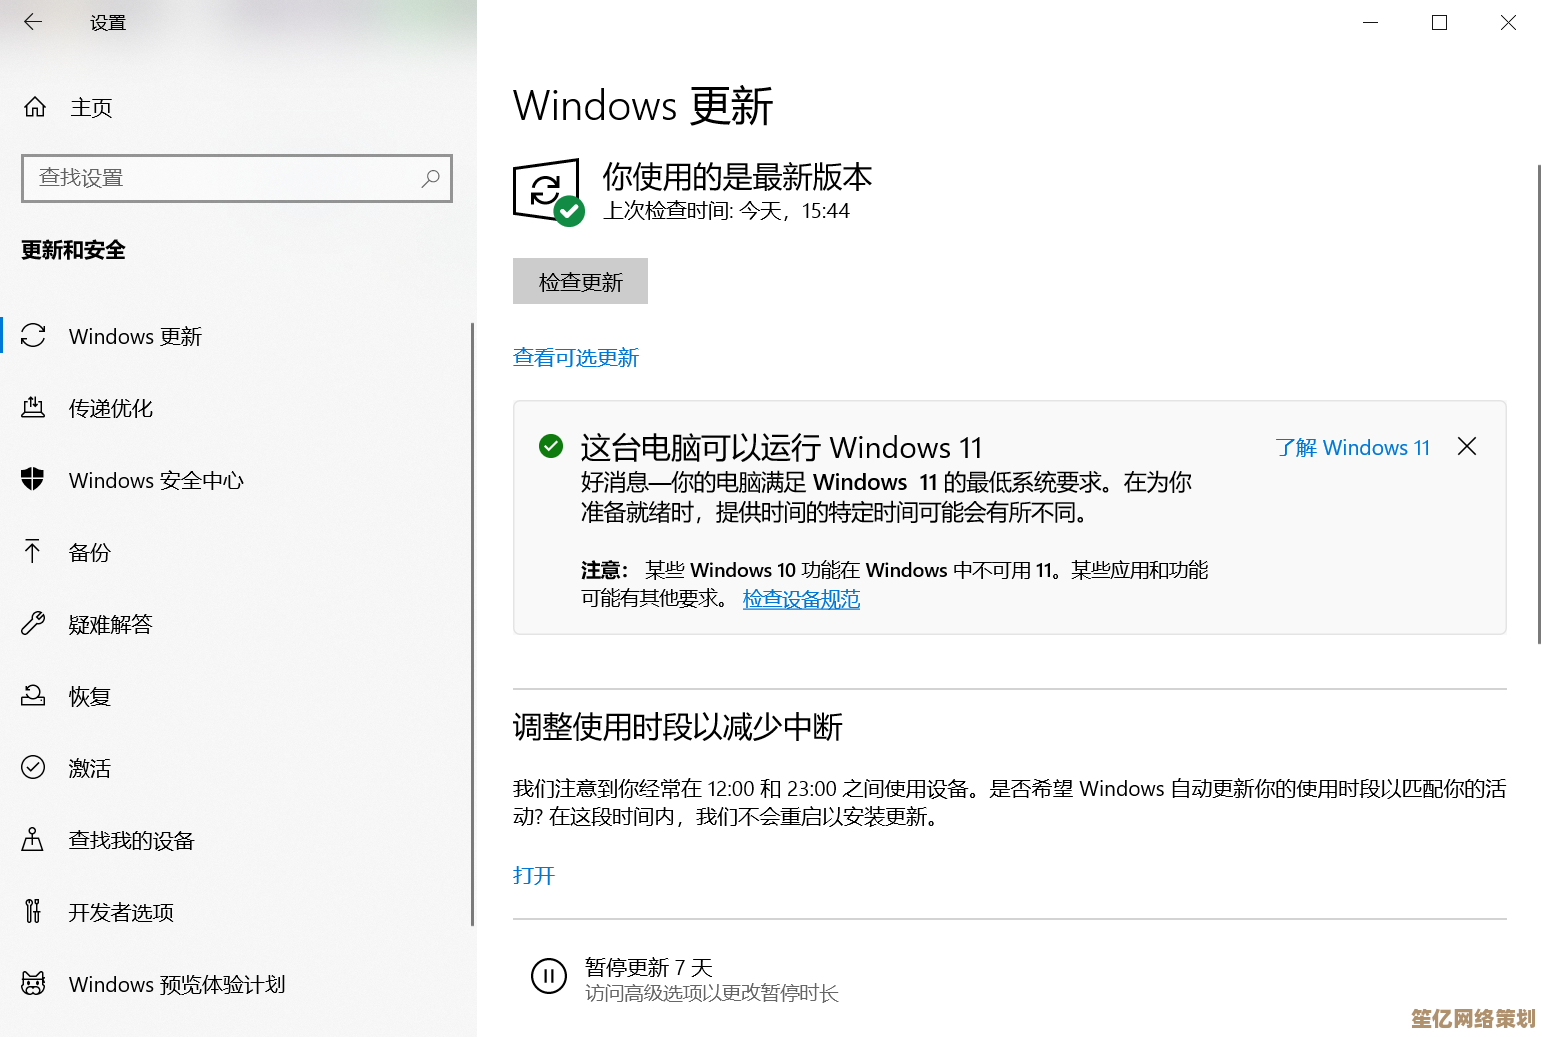Select the 激活 checkmark icon
Image resolution: width=1542 pixels, height=1037 pixels.
click(x=33, y=768)
